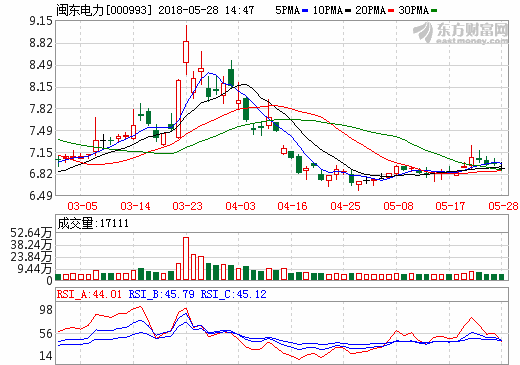Click the 8.82 price axis label

pyautogui.click(x=41, y=43)
